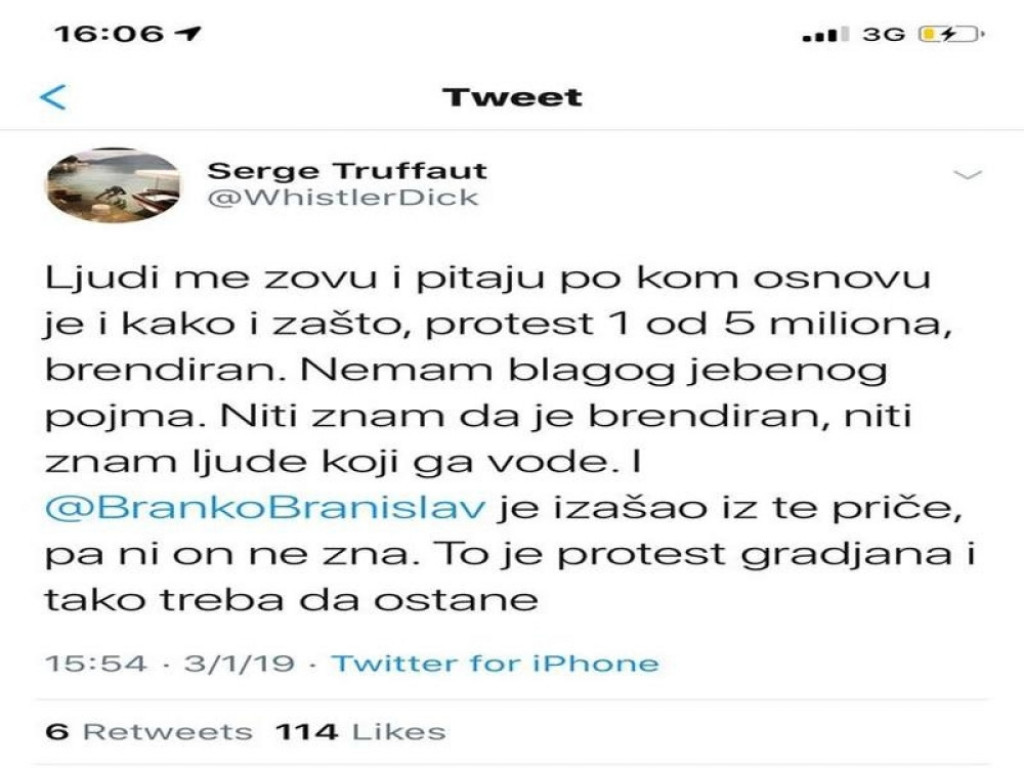Tap the 16:06 status bar clock
The width and height of the screenshot is (1024, 768).
click(108, 33)
